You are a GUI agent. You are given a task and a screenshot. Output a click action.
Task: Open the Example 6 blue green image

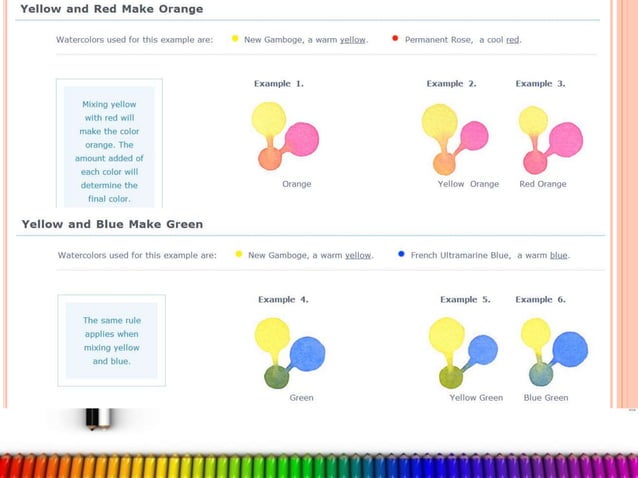[553, 352]
